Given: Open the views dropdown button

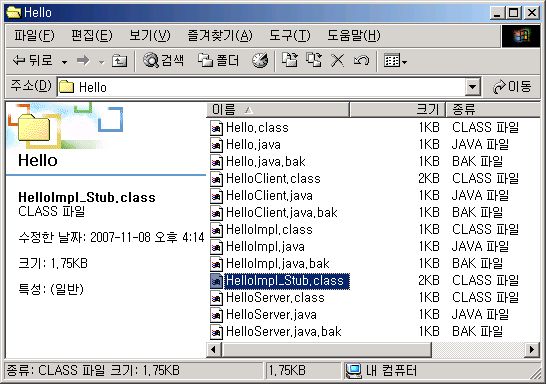Looking at the screenshot, I should 395,61.
